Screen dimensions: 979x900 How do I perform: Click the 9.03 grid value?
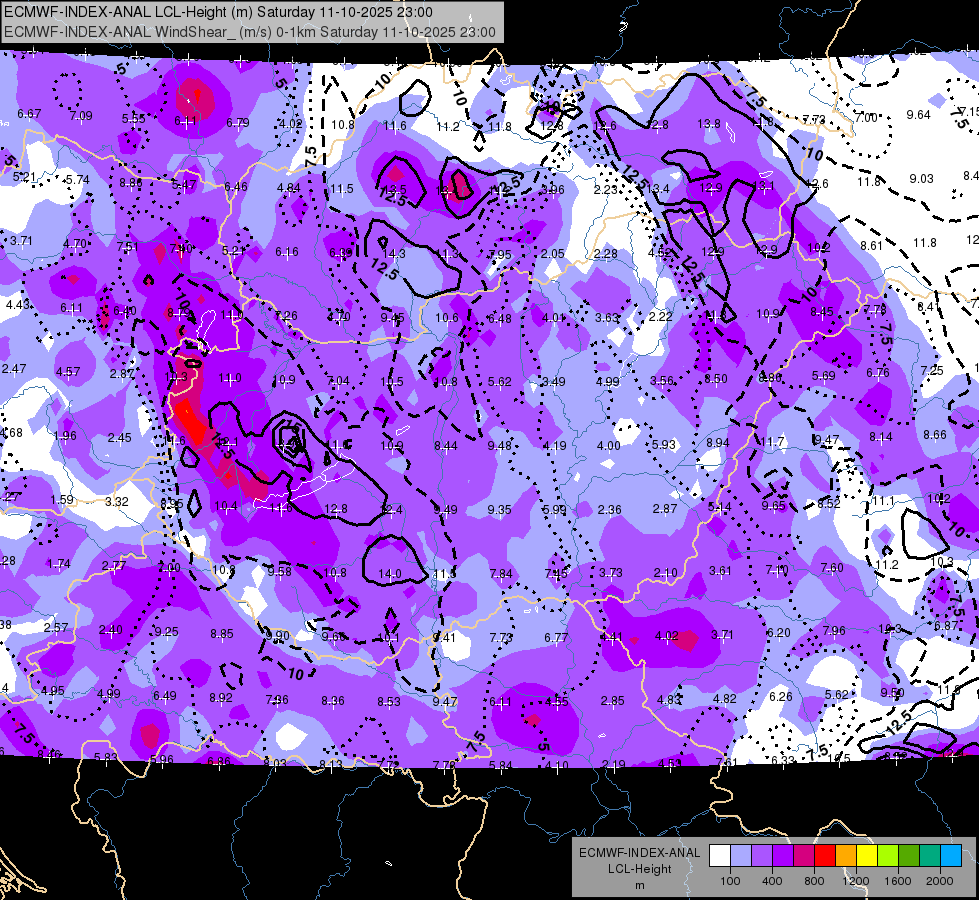pyautogui.click(x=922, y=179)
